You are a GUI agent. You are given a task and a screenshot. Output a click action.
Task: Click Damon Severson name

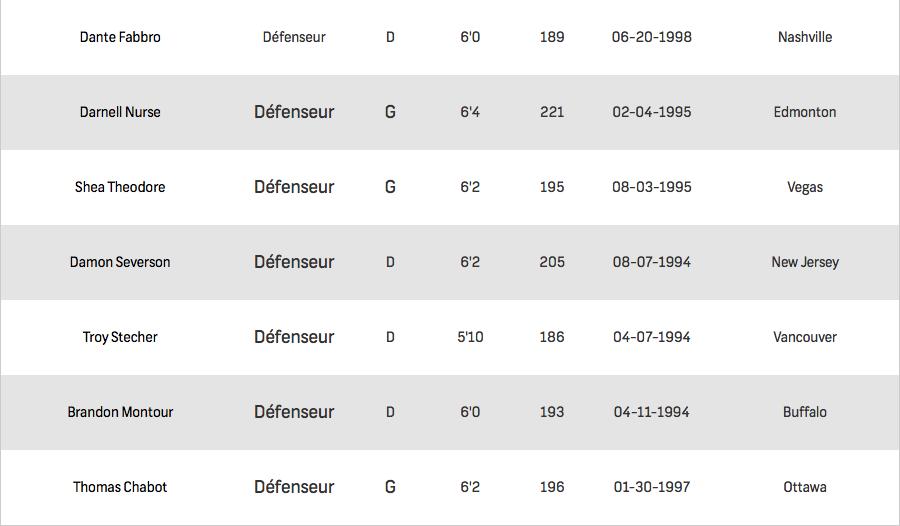pyautogui.click(x=120, y=262)
